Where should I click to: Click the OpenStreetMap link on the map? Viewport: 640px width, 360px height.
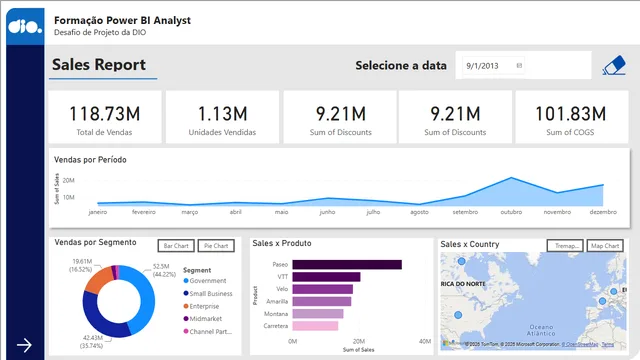click(580, 344)
